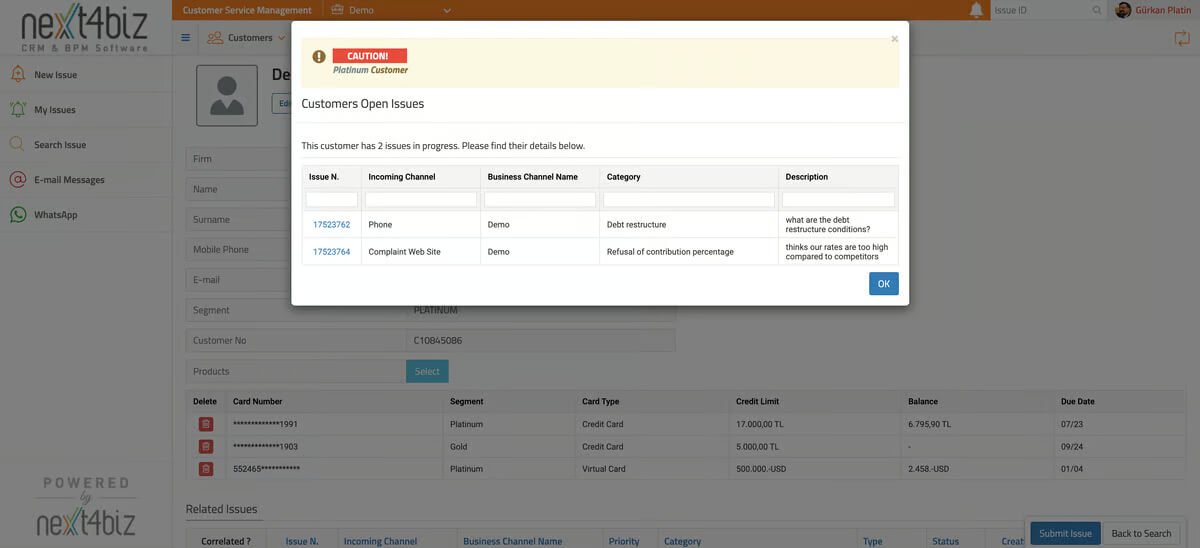Image resolution: width=1200 pixels, height=548 pixels.
Task: Sort by Description header in dialog
Action: 807,177
